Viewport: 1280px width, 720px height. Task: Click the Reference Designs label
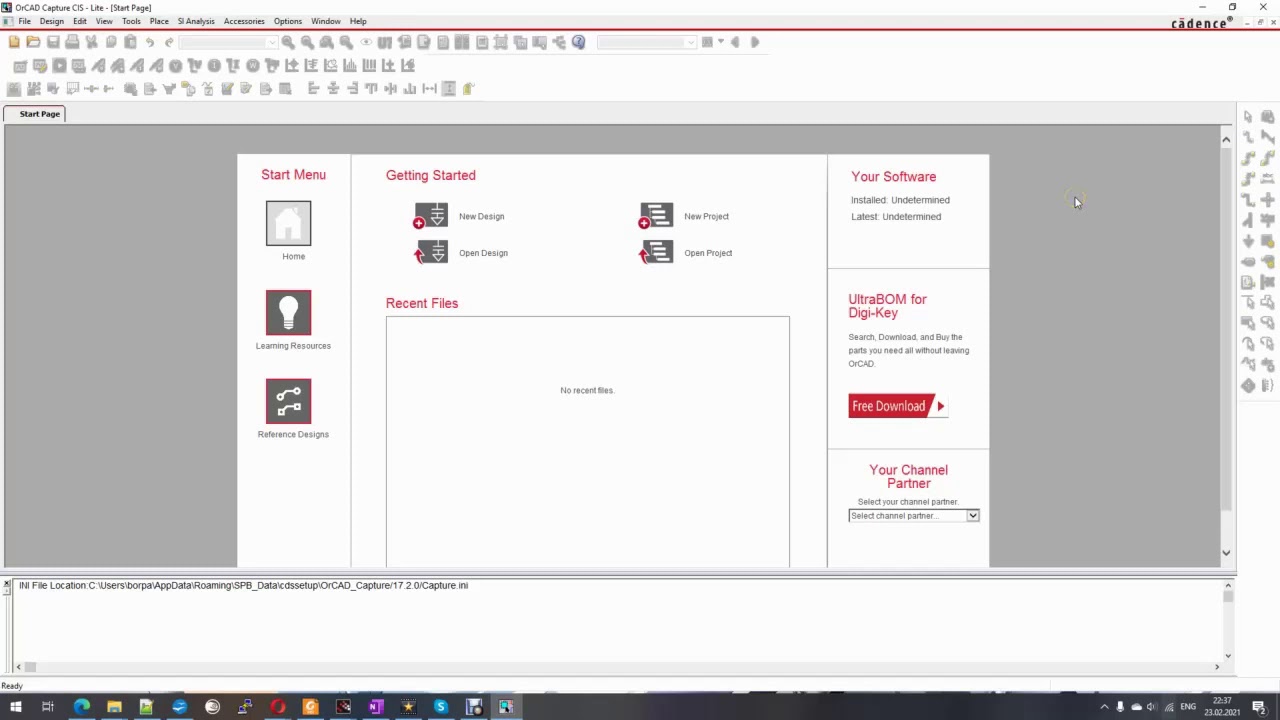pyautogui.click(x=293, y=434)
